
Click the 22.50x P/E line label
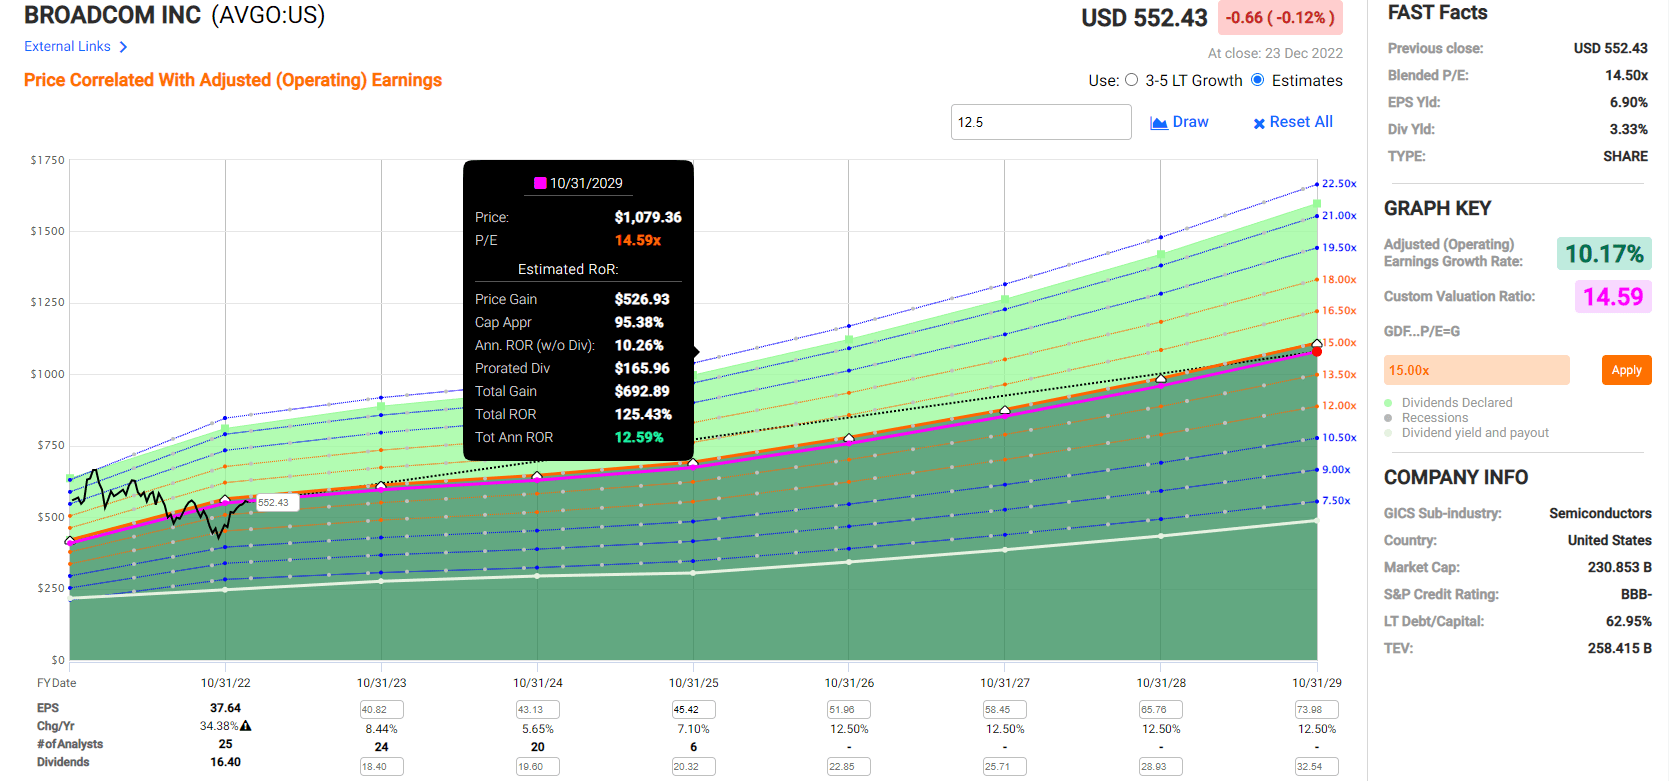pyautogui.click(x=1339, y=184)
